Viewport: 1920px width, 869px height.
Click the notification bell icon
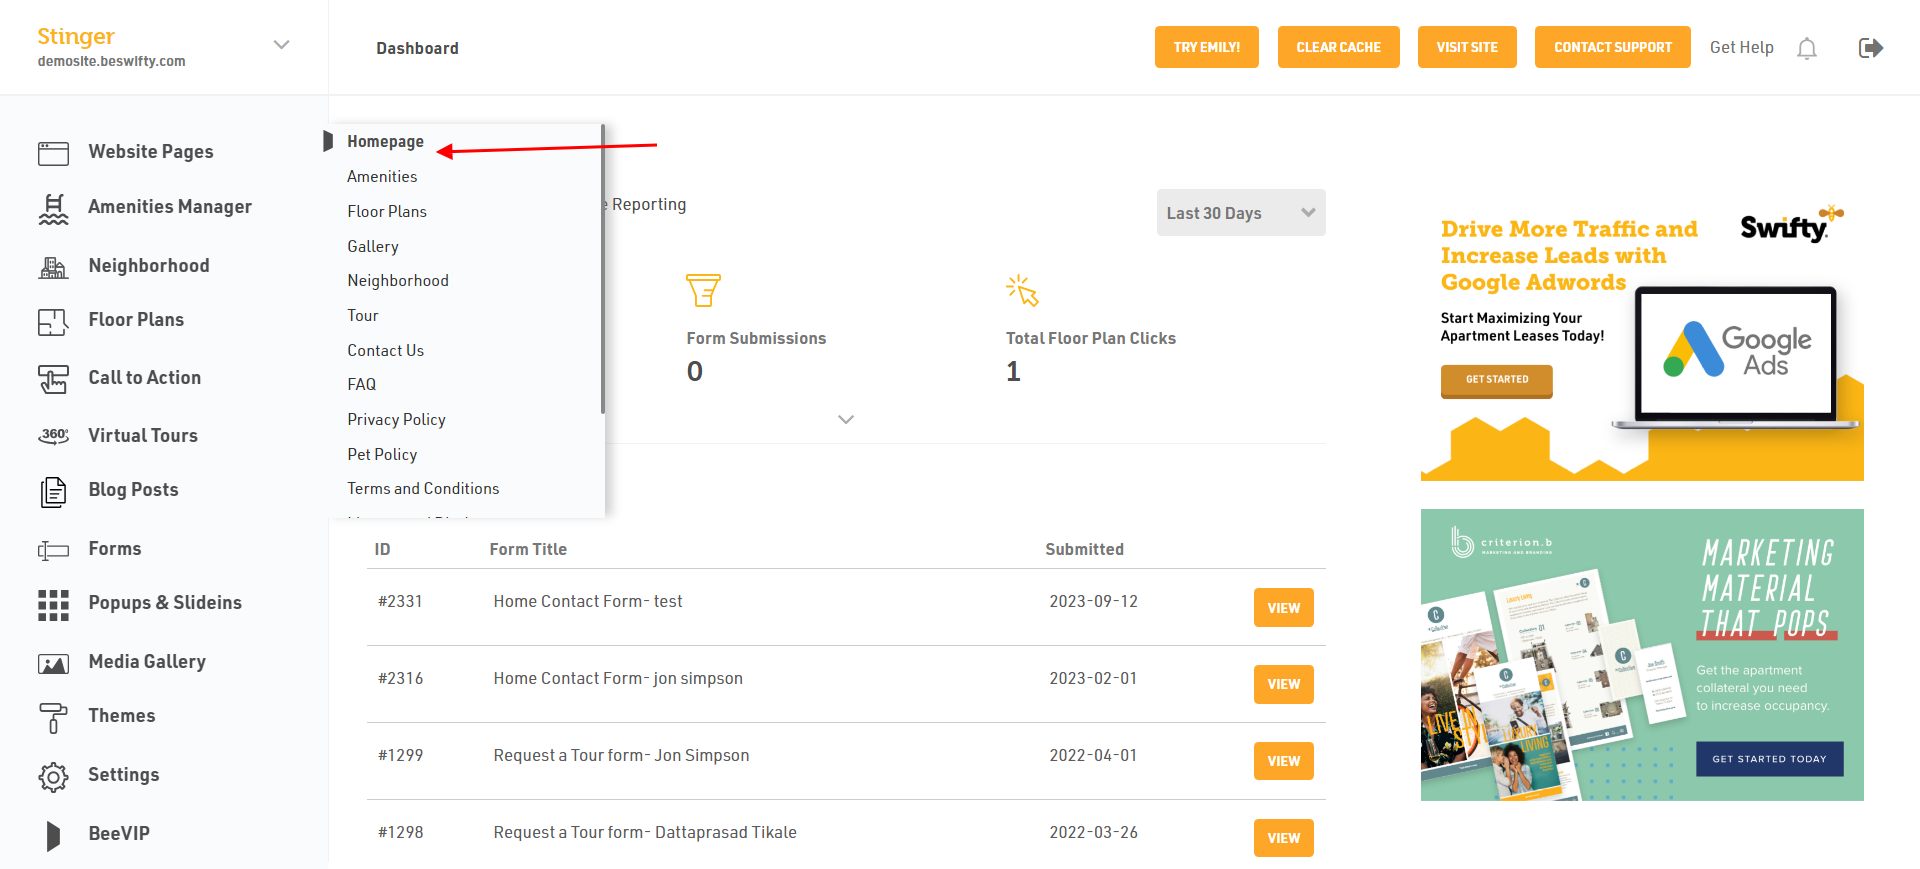[x=1806, y=48]
